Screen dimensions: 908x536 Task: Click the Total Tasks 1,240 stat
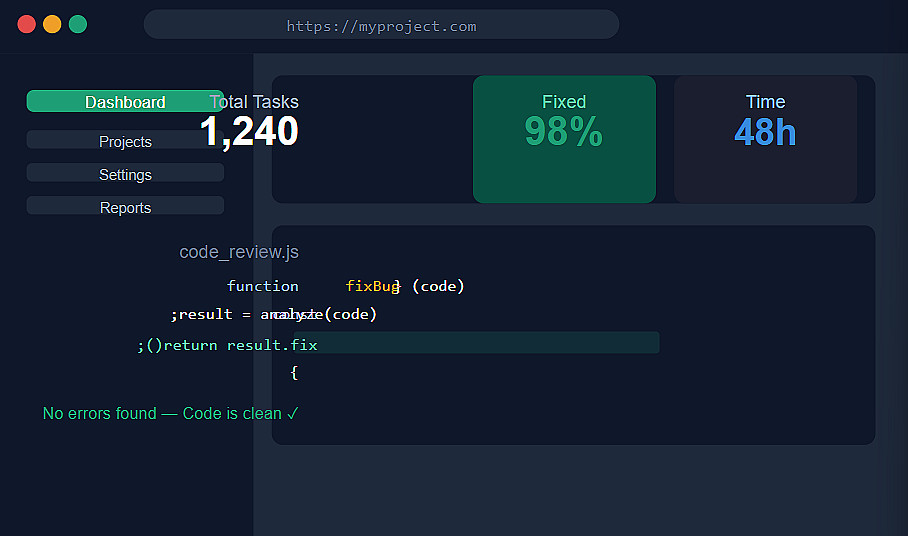pos(250,122)
